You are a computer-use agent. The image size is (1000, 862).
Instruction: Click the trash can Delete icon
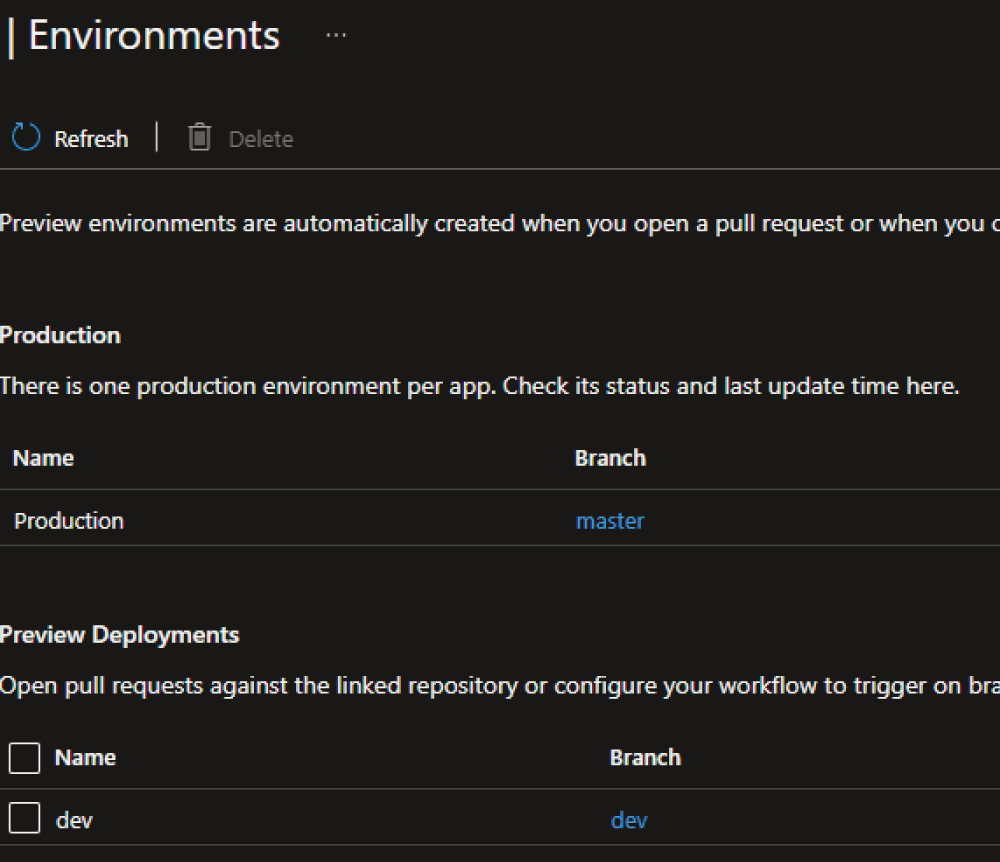(200, 138)
